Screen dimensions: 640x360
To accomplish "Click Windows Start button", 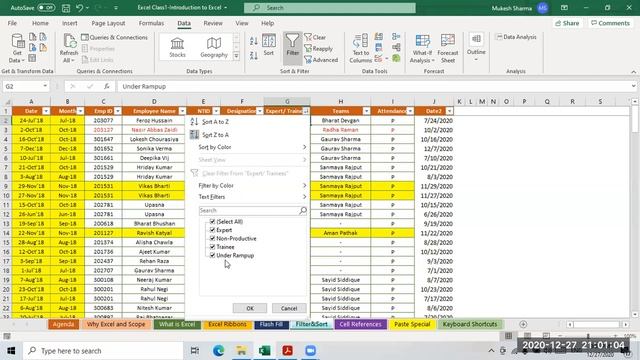I will 11,351.
